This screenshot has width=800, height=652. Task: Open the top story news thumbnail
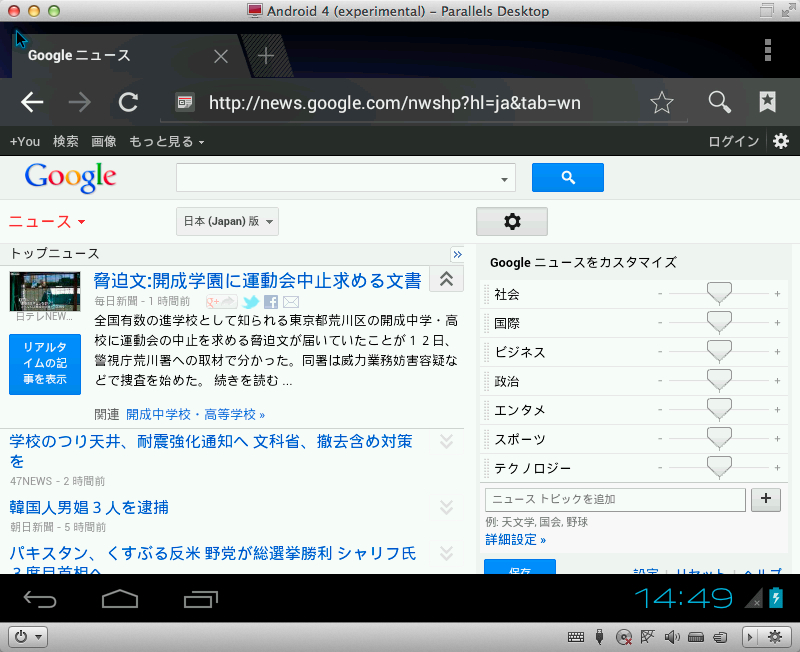tap(45, 291)
